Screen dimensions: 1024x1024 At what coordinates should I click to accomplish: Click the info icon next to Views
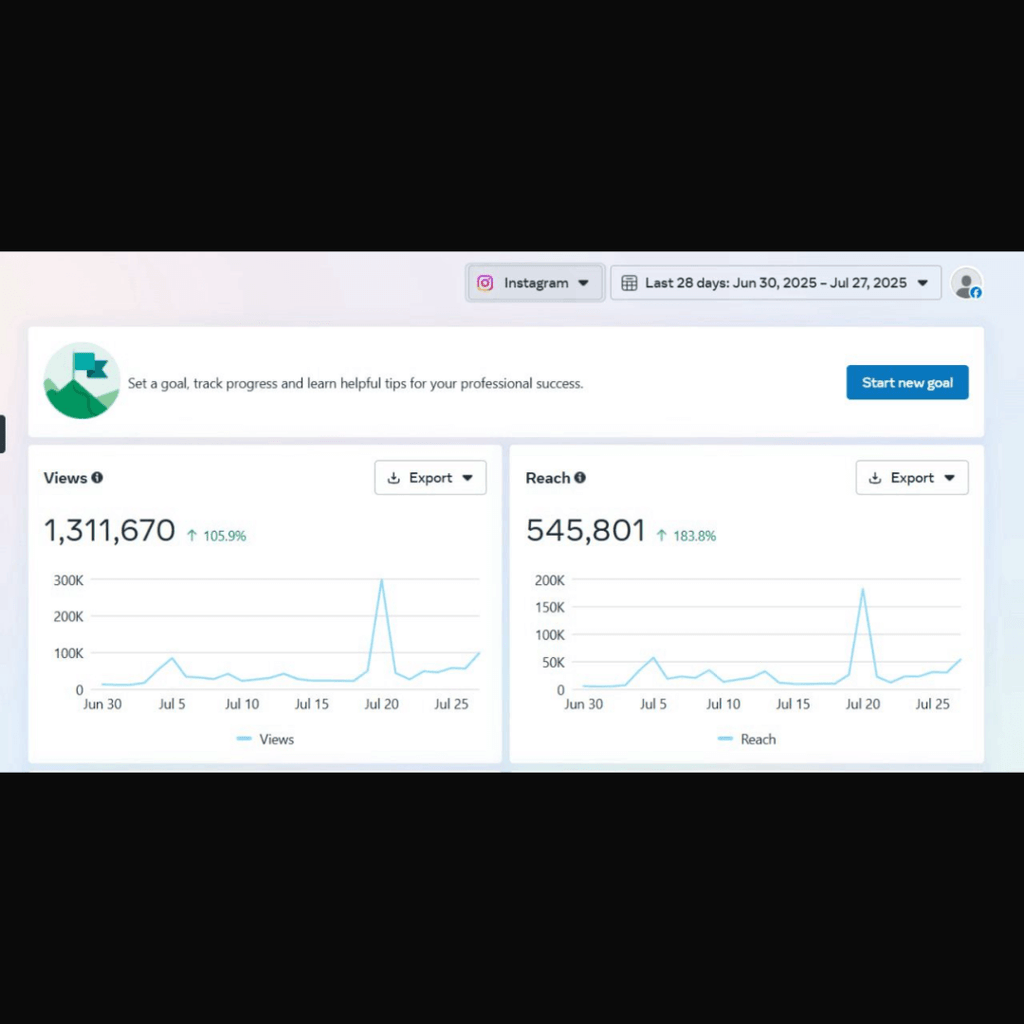[97, 478]
